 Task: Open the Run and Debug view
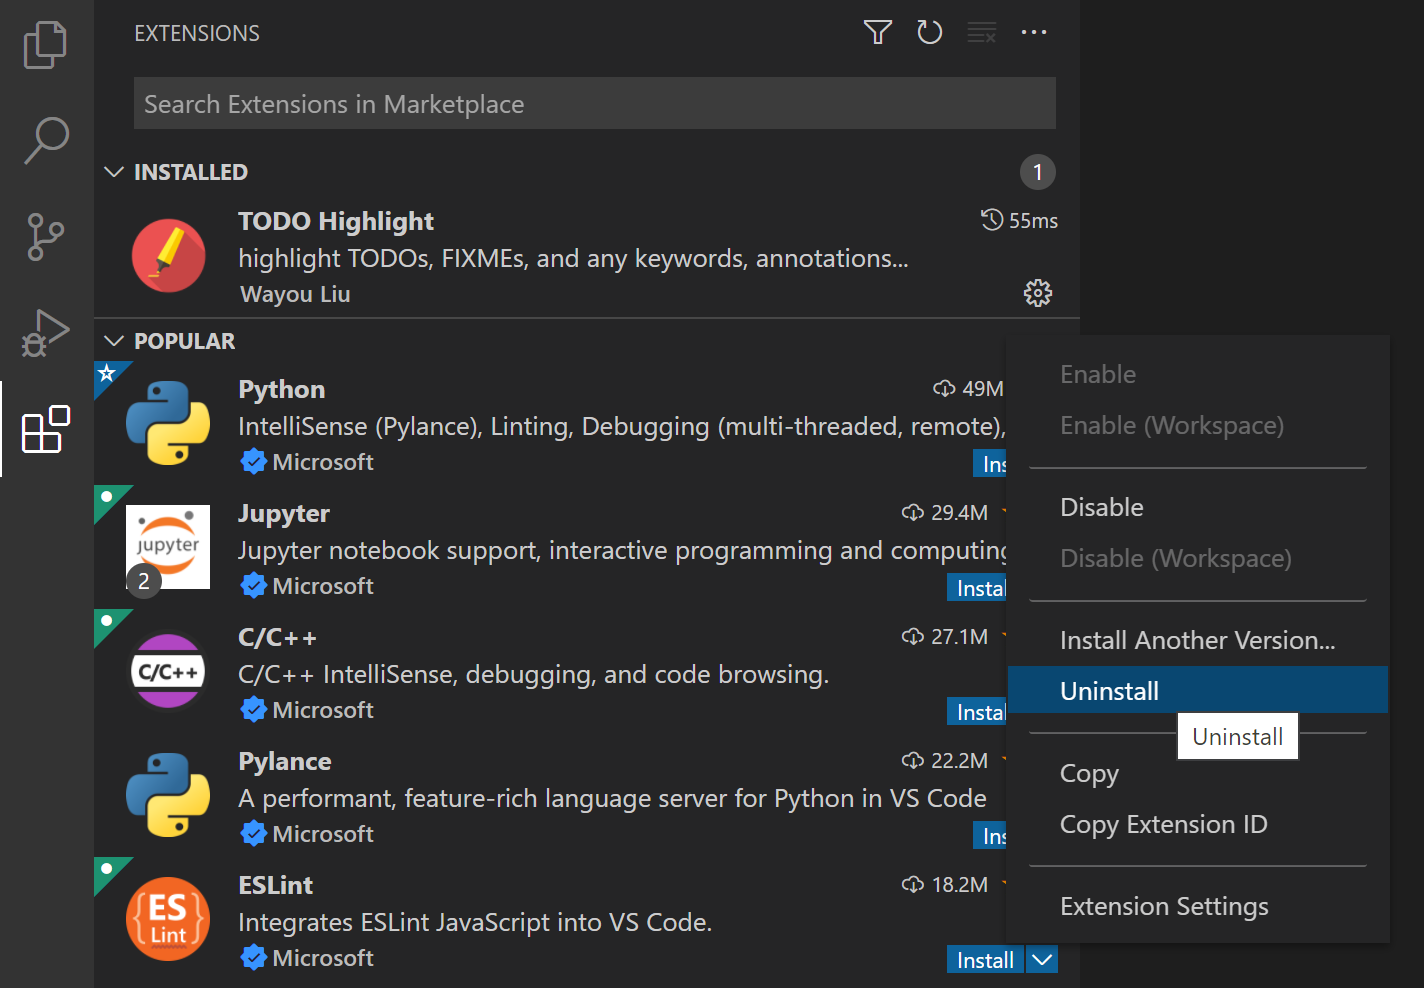tap(45, 333)
